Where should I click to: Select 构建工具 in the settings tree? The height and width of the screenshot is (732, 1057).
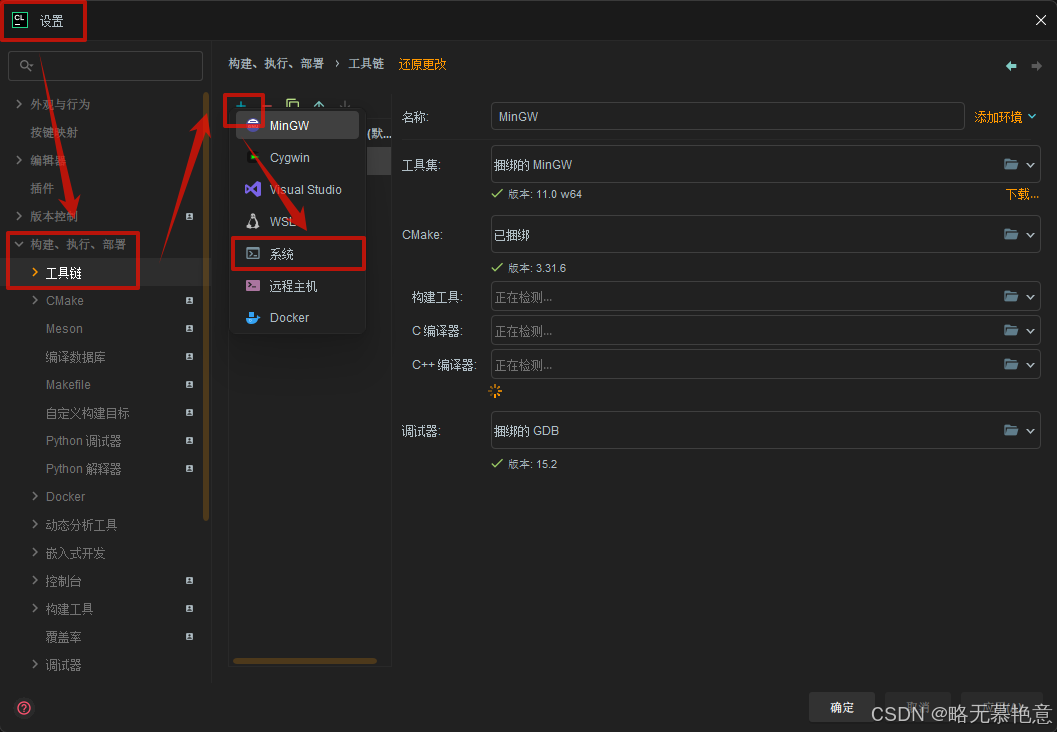point(69,609)
